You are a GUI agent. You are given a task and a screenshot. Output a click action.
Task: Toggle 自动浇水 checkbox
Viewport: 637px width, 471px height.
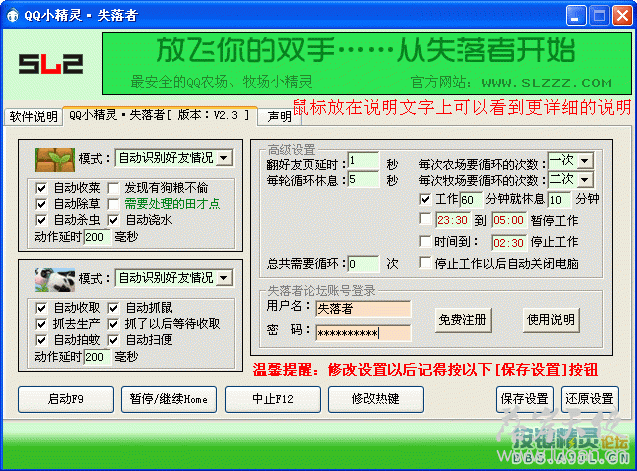(x=113, y=220)
